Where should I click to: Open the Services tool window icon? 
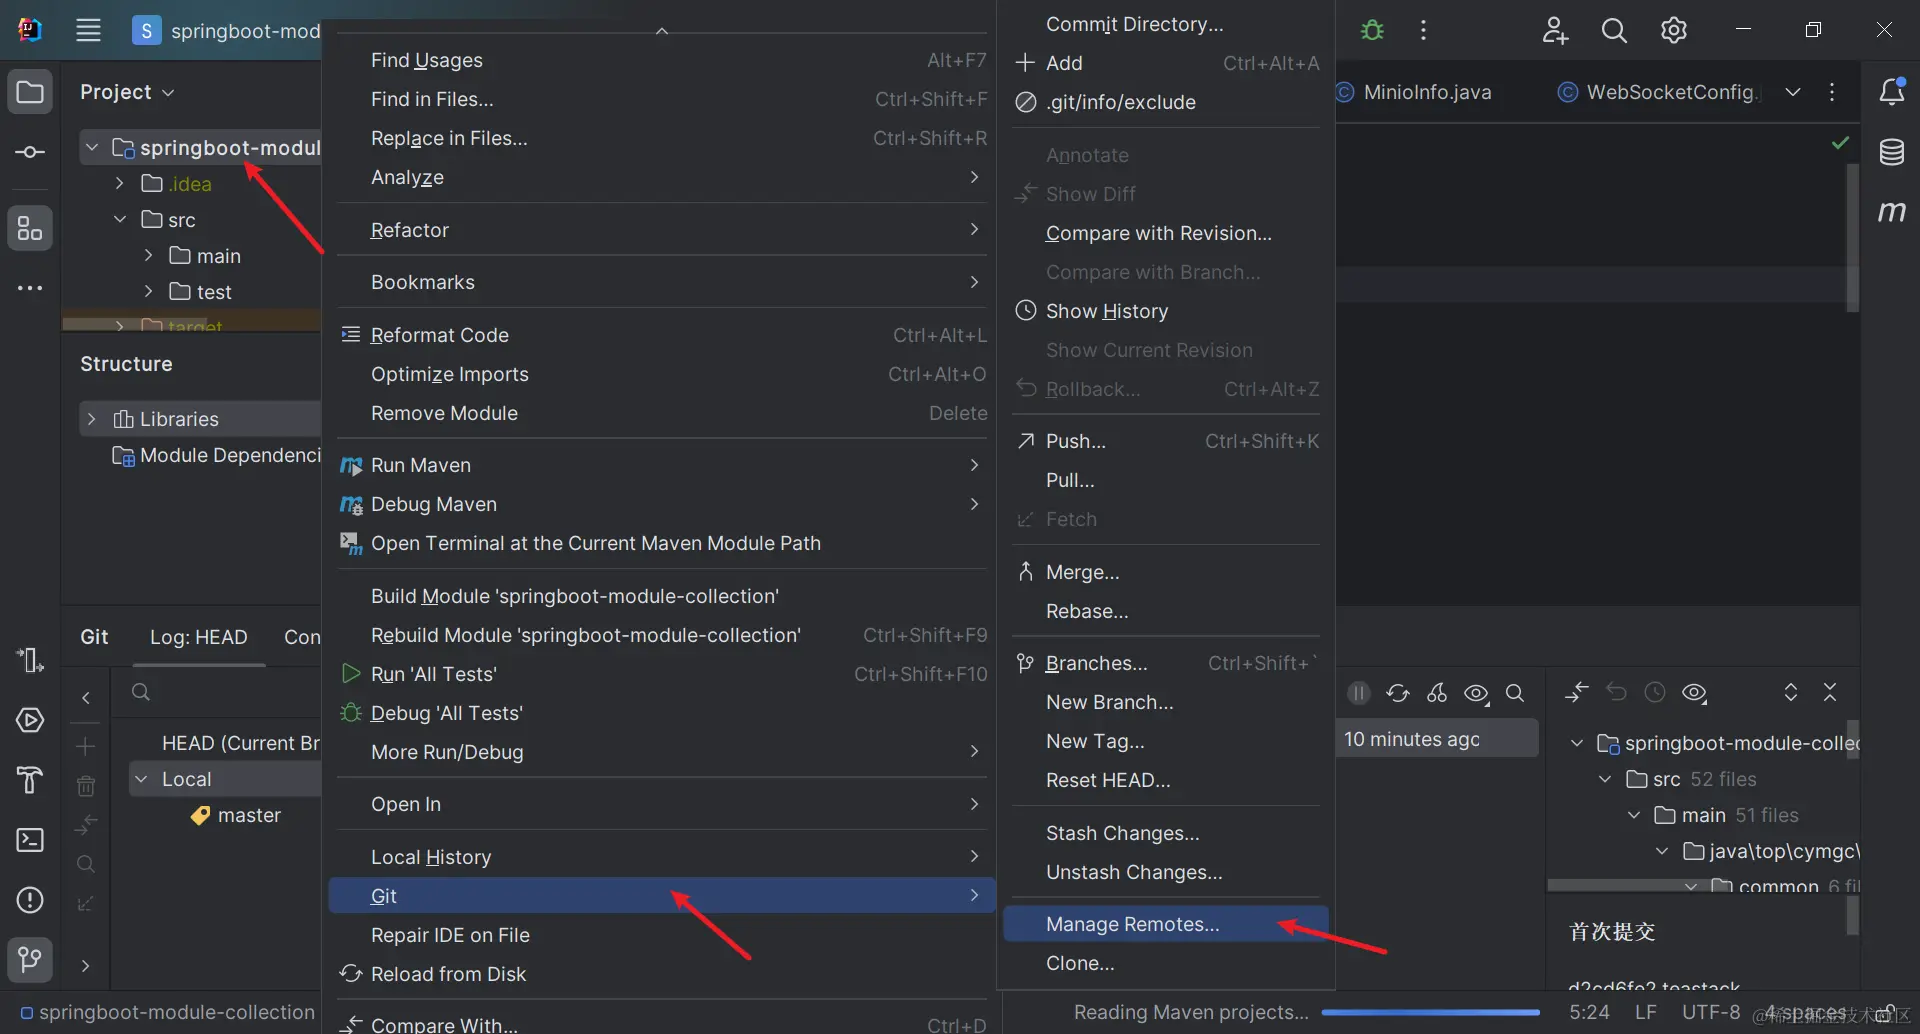(30, 720)
